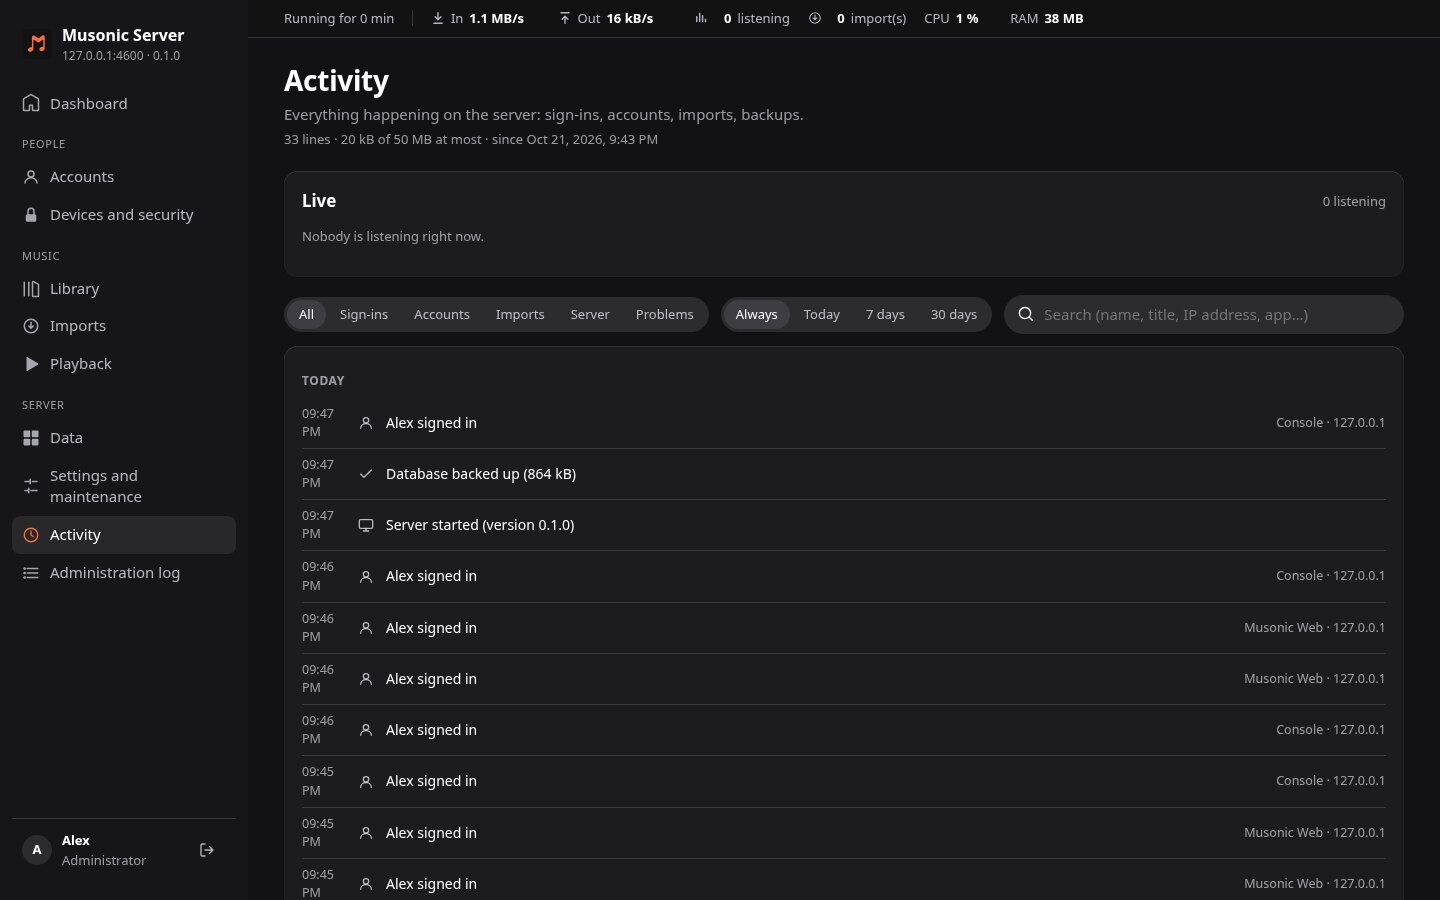This screenshot has width=1440, height=900.
Task: Select the Always time range
Action: click(x=756, y=314)
